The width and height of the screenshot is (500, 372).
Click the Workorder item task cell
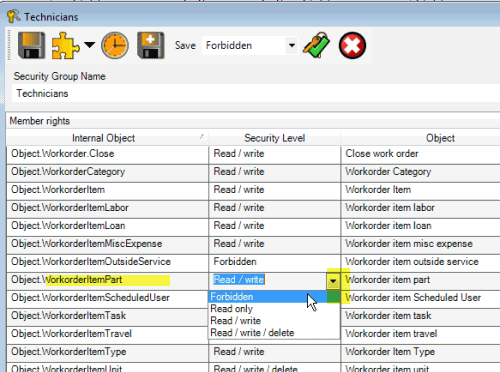[x=421, y=316]
